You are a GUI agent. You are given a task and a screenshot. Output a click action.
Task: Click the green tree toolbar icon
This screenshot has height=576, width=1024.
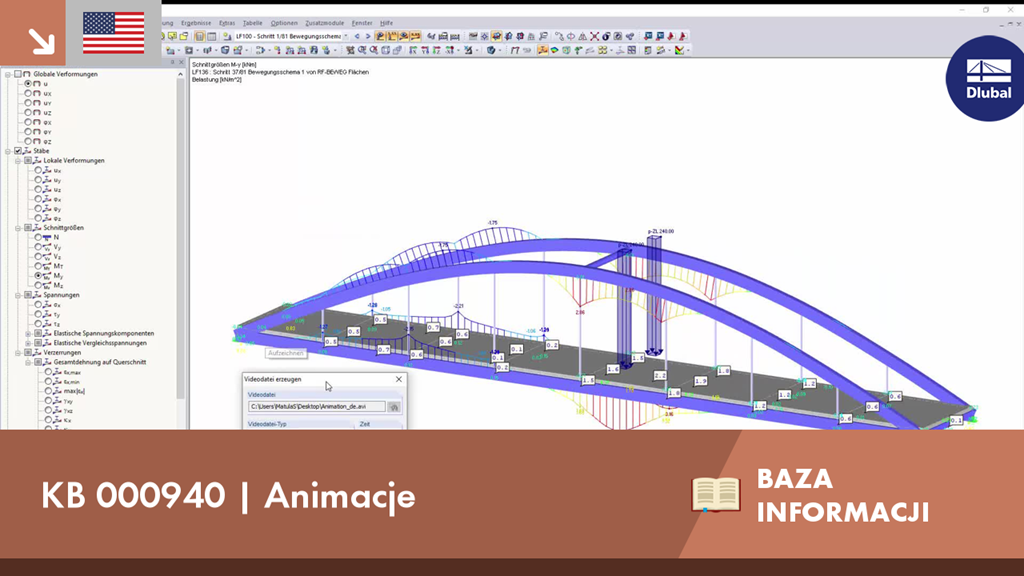click(x=578, y=50)
